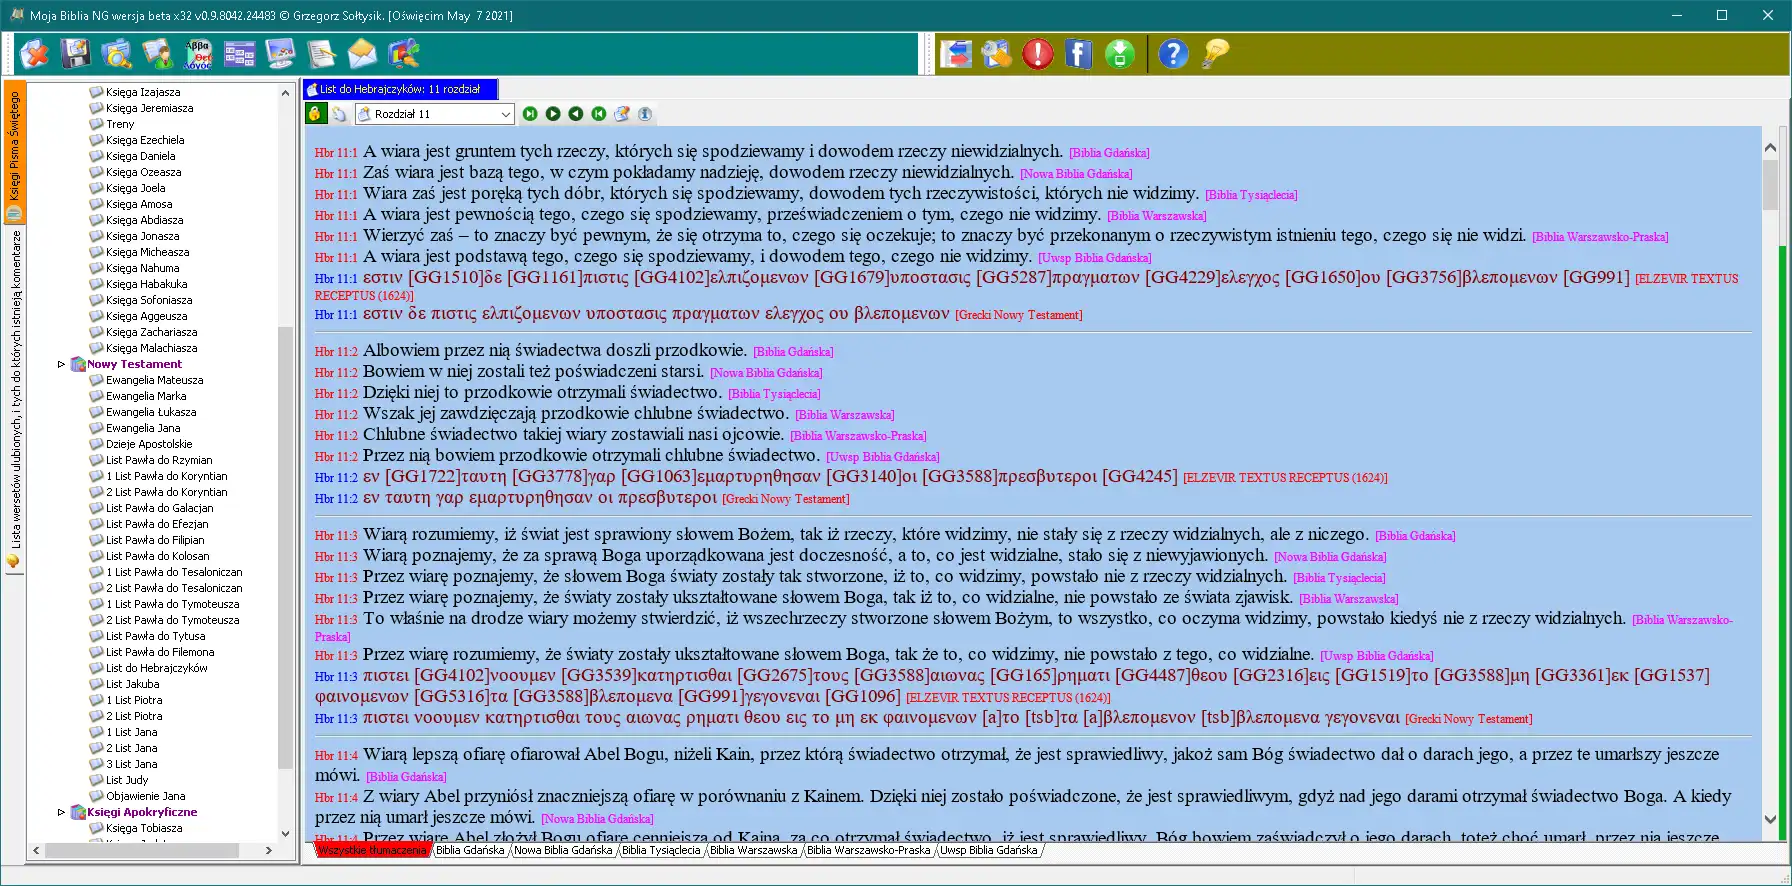The width and height of the screenshot is (1792, 886).
Task: Click the person with book icon
Action: click(x=157, y=53)
